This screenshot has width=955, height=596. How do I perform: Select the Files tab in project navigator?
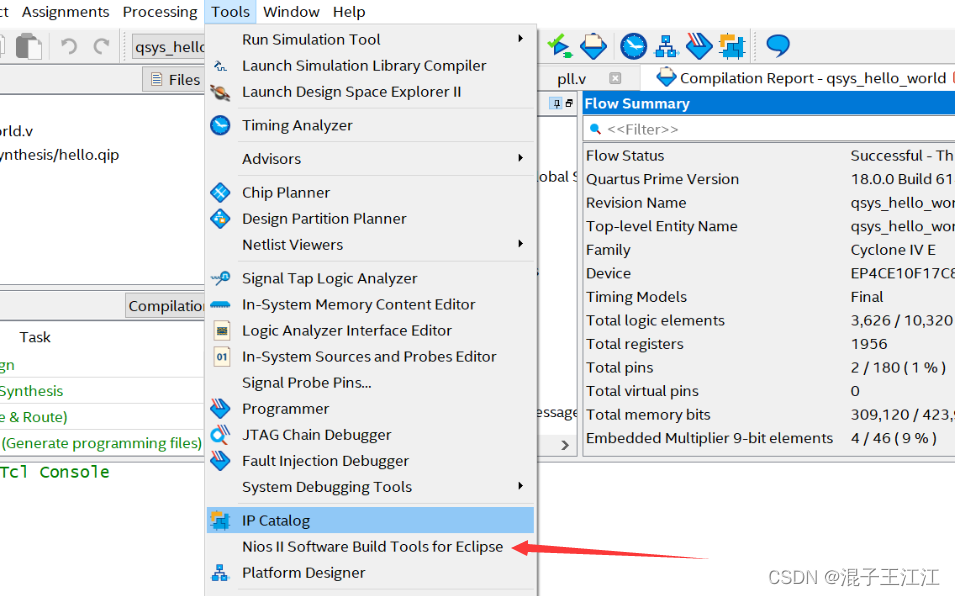click(x=175, y=80)
